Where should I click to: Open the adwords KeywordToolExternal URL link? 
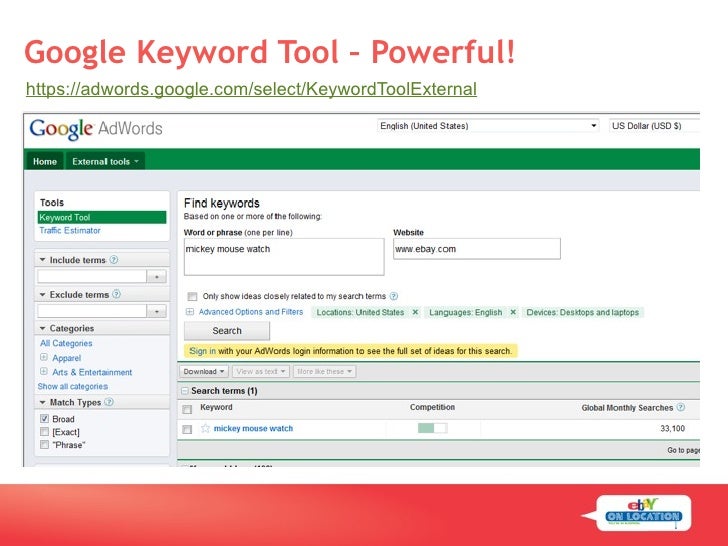coord(251,89)
